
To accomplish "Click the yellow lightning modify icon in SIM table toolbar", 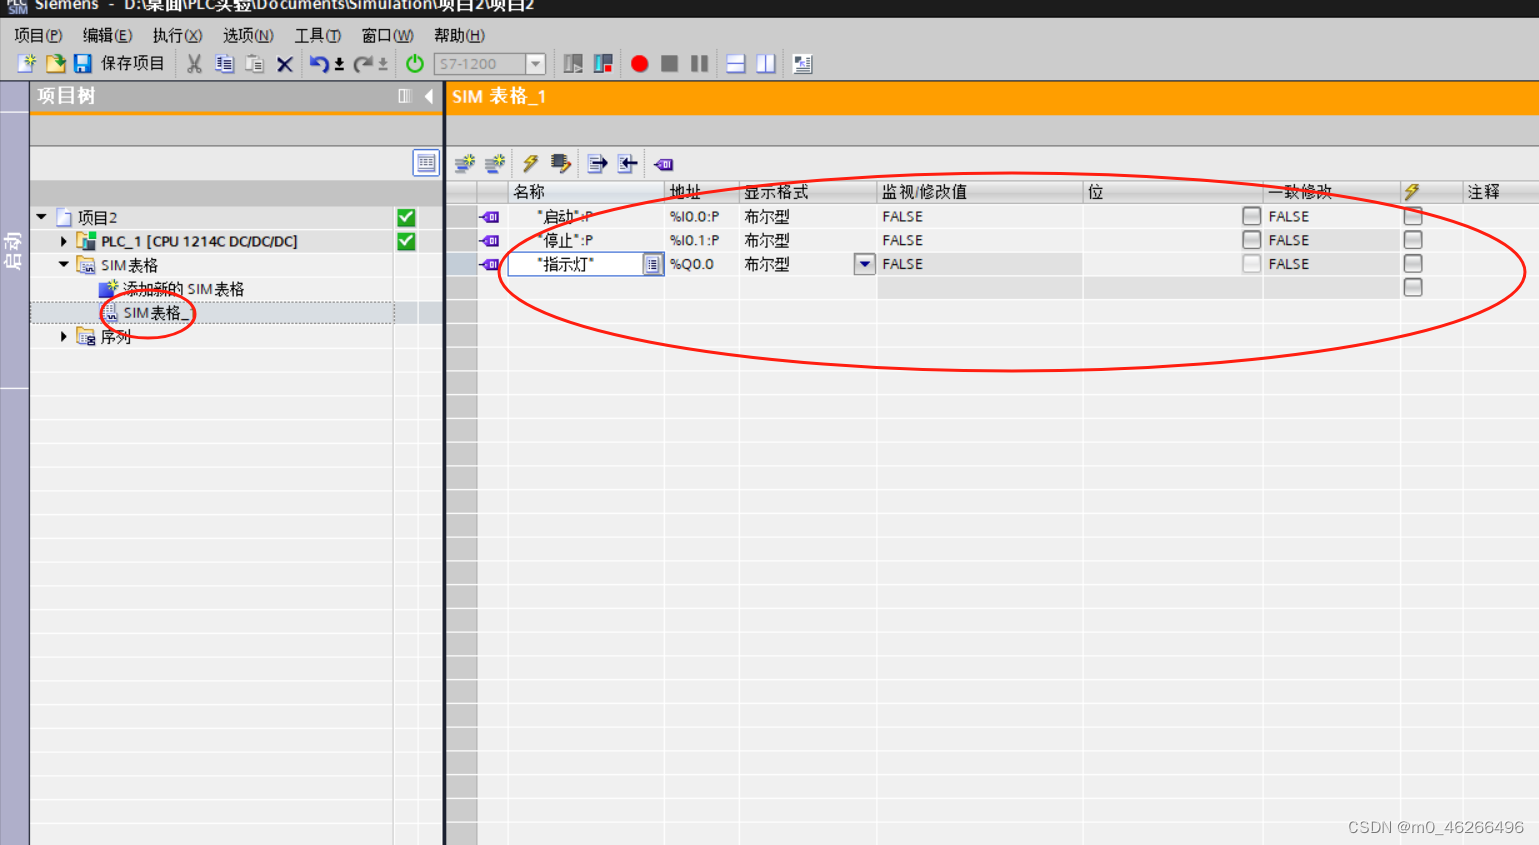I will [529, 163].
